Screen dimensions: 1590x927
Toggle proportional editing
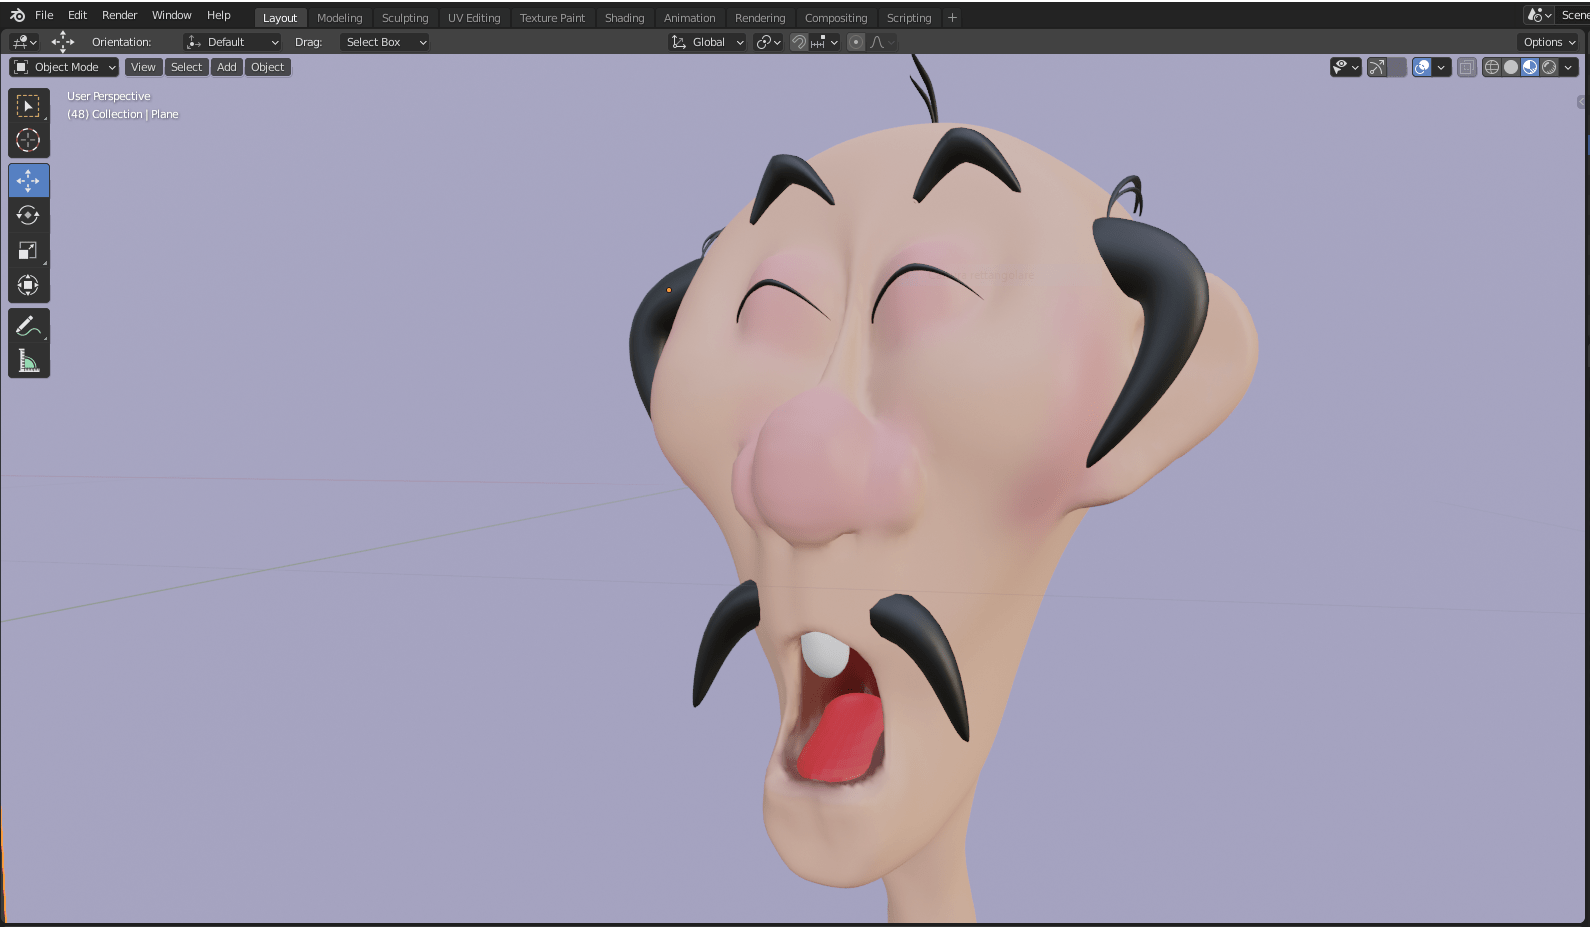coord(856,42)
